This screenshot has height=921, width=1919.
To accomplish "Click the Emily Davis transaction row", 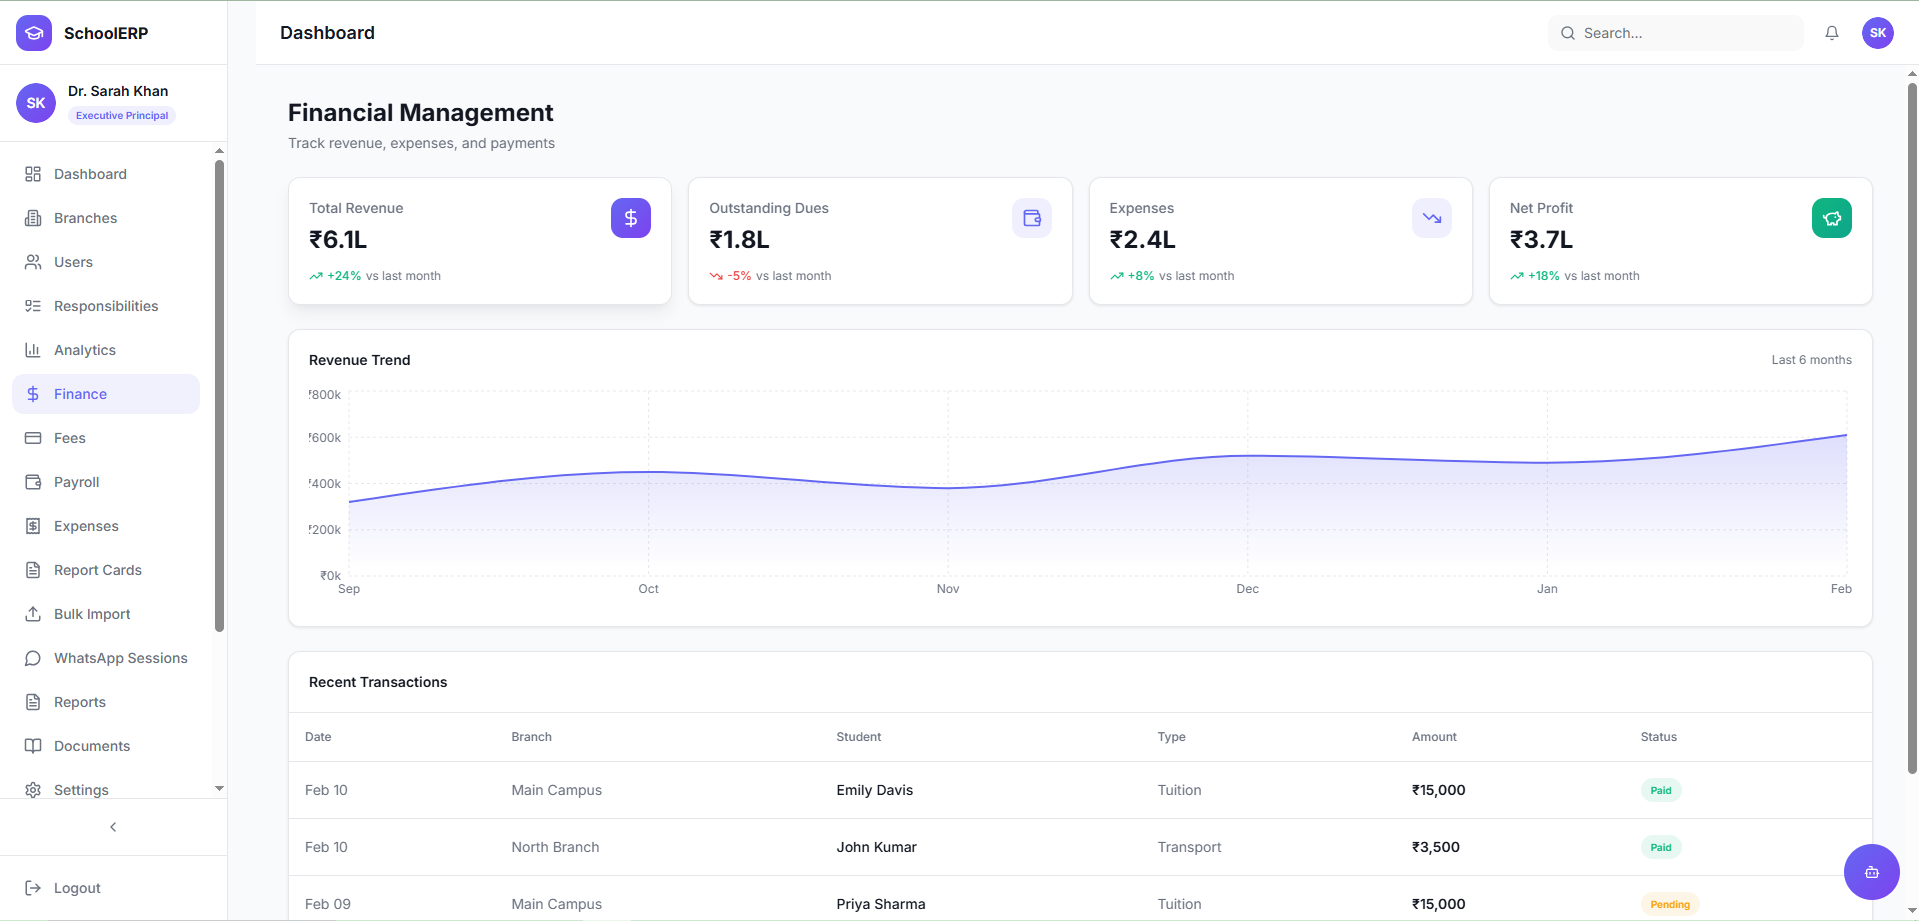I will 1080,790.
